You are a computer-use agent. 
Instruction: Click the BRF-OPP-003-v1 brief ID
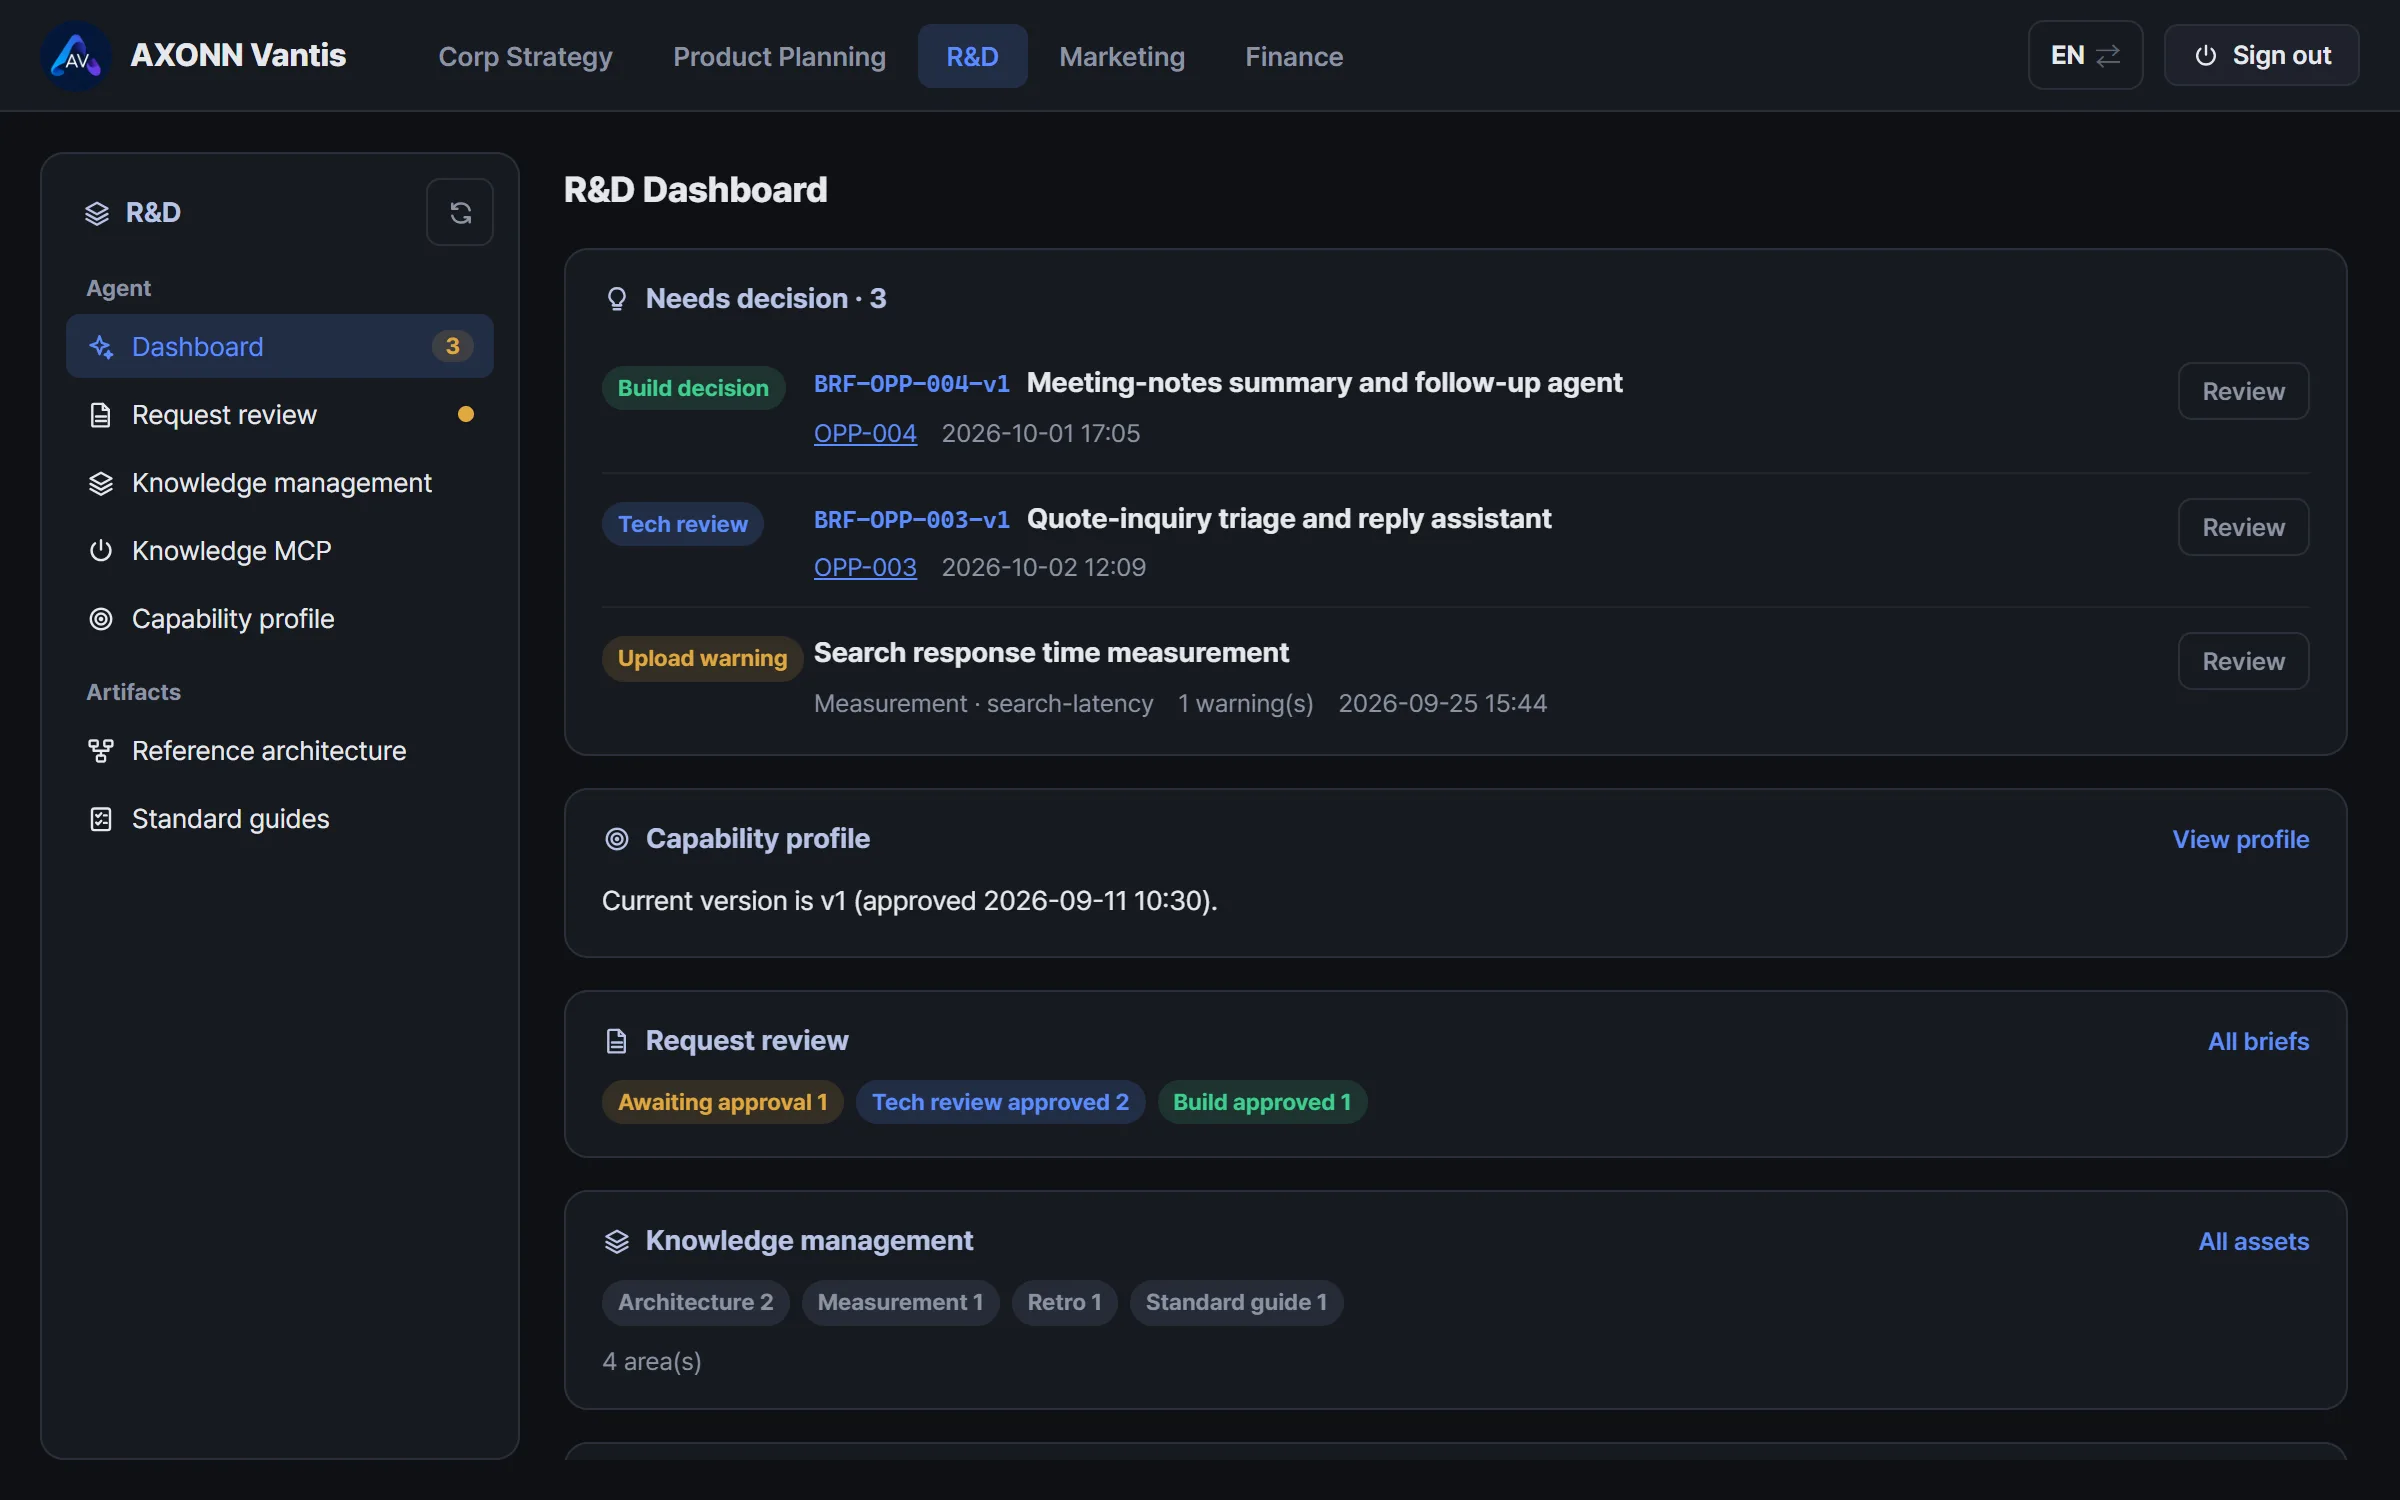coord(912,520)
